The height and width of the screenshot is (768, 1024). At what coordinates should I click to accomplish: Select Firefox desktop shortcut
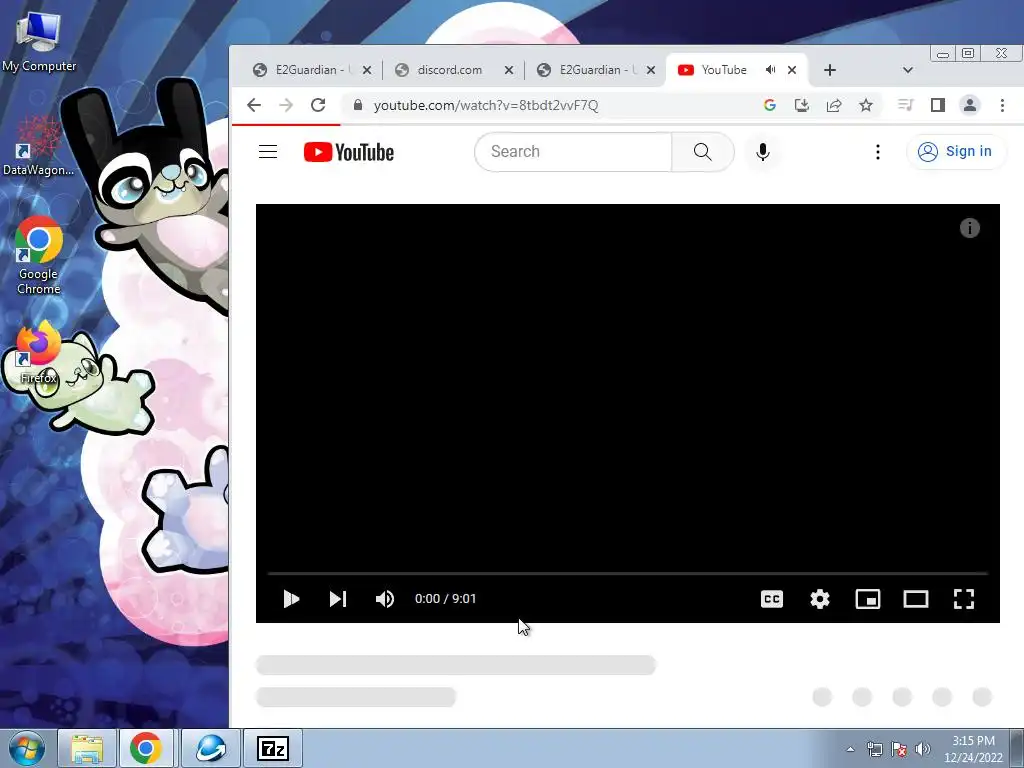point(39,353)
